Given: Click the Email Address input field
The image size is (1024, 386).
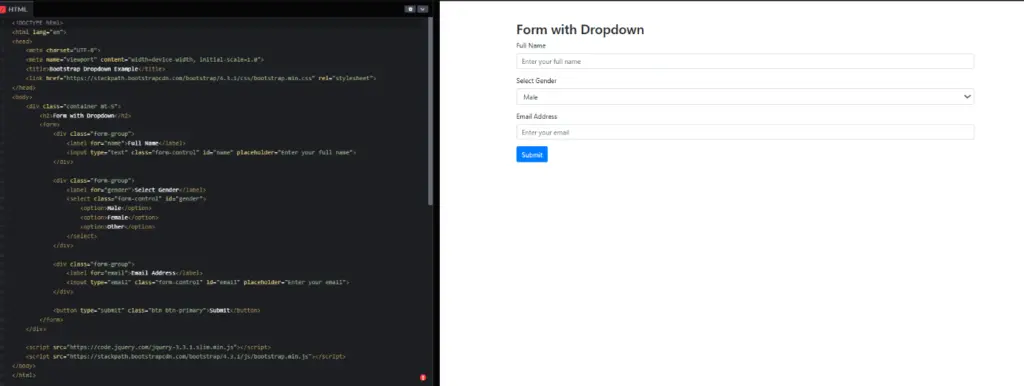Looking at the screenshot, I should pyautogui.click(x=744, y=132).
